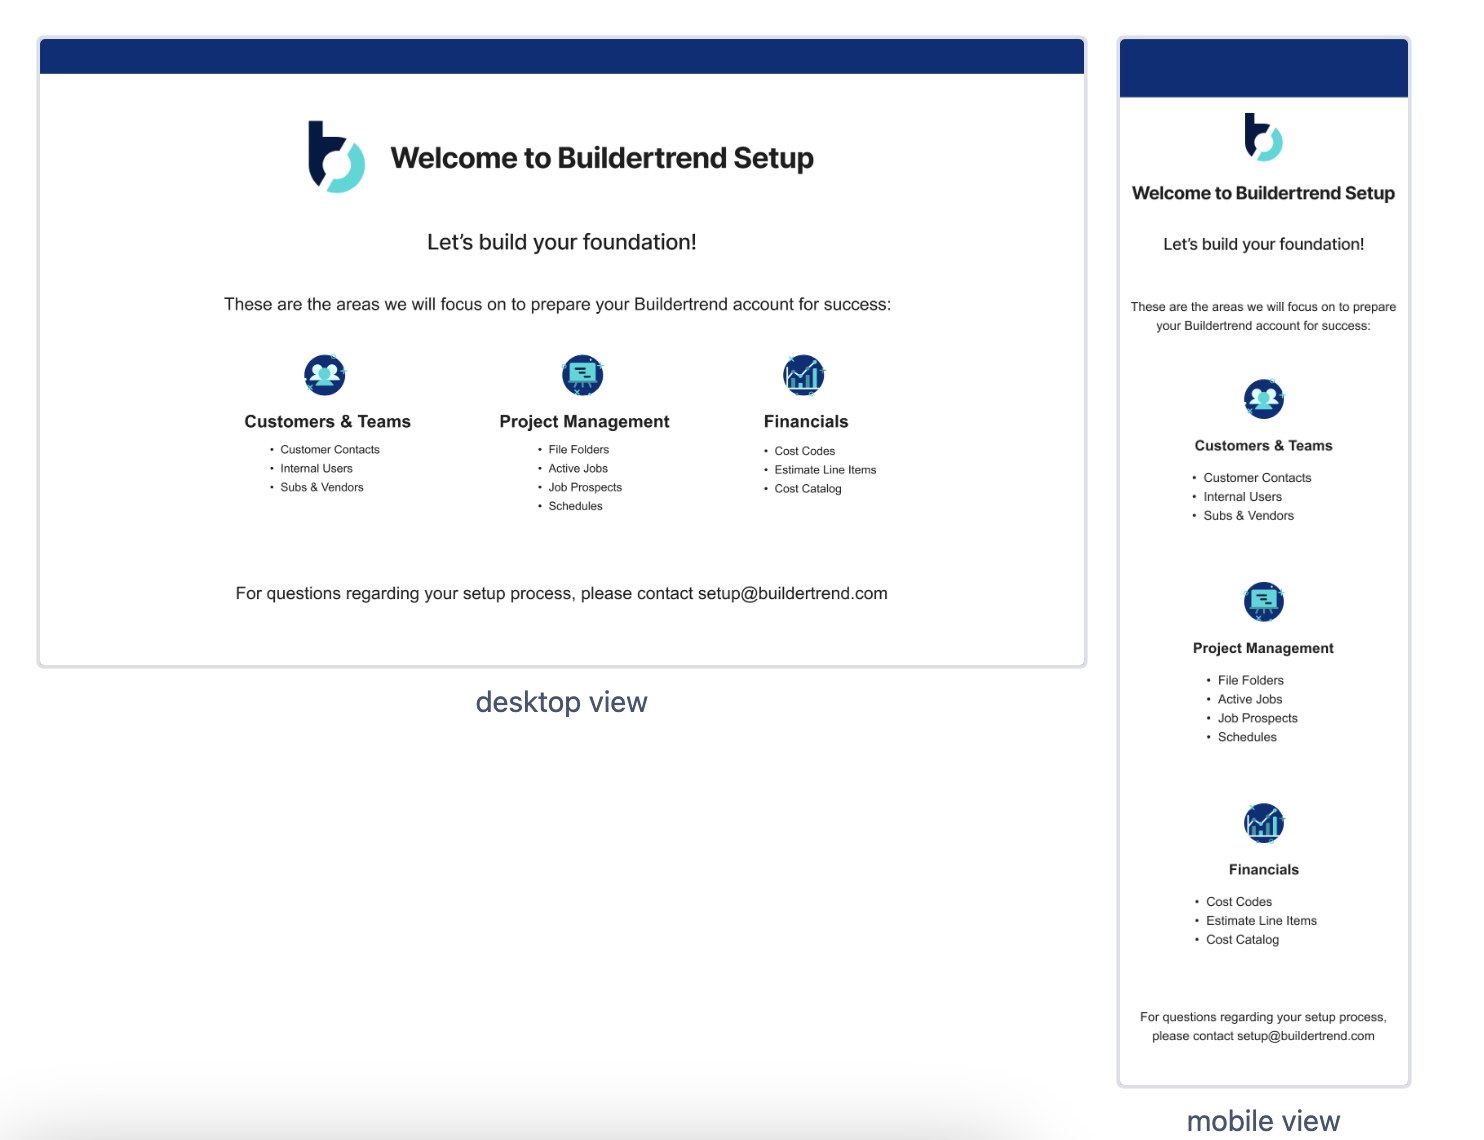This screenshot has height=1140, width=1484.
Task: Click Project Management heading in desktop view
Action: (584, 422)
